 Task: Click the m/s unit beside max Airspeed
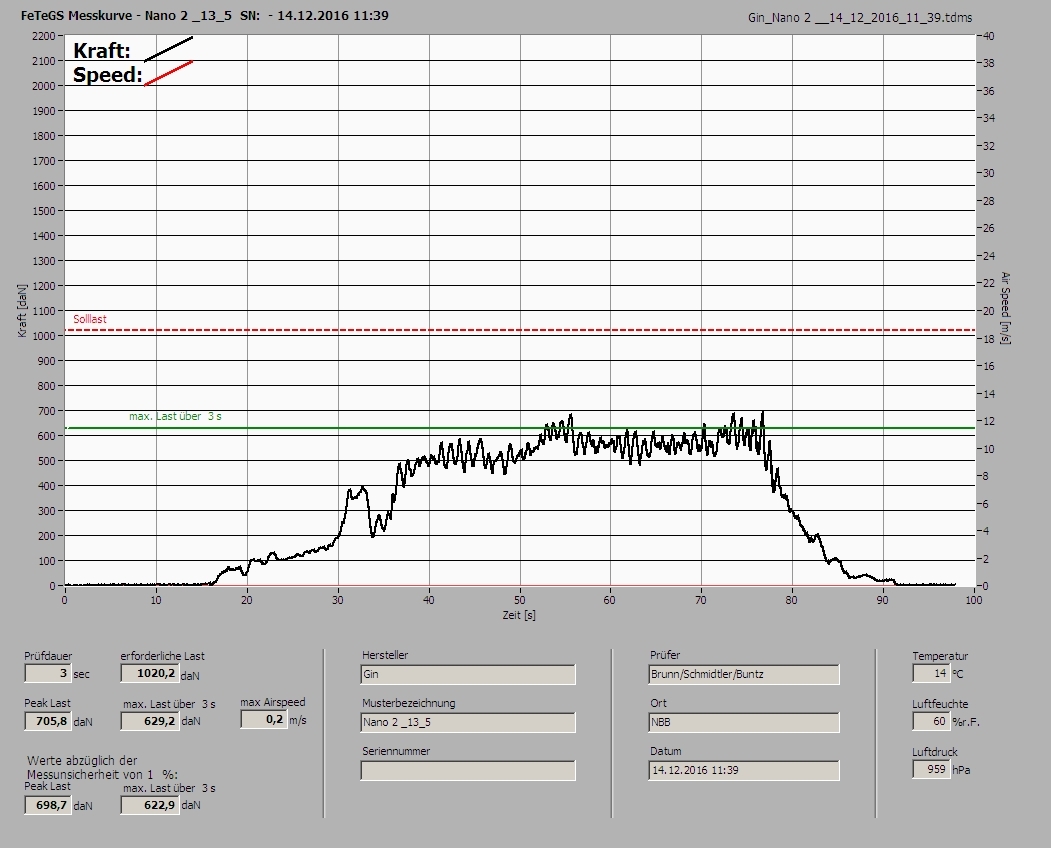(298, 720)
